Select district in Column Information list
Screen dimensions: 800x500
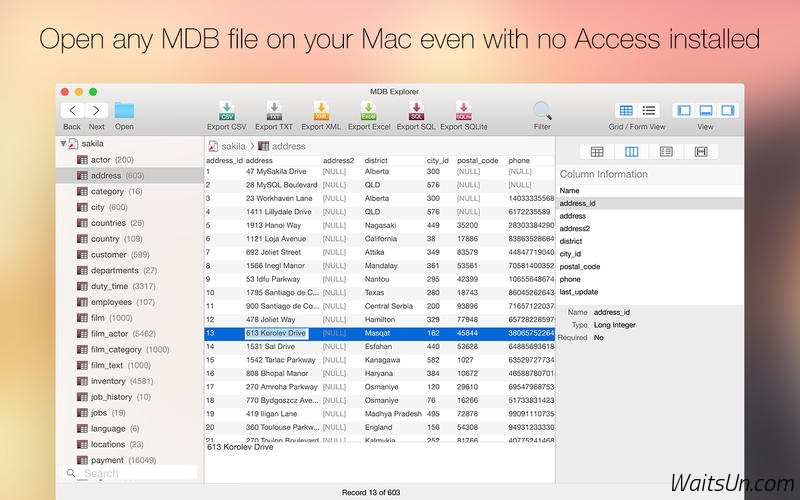(649, 241)
